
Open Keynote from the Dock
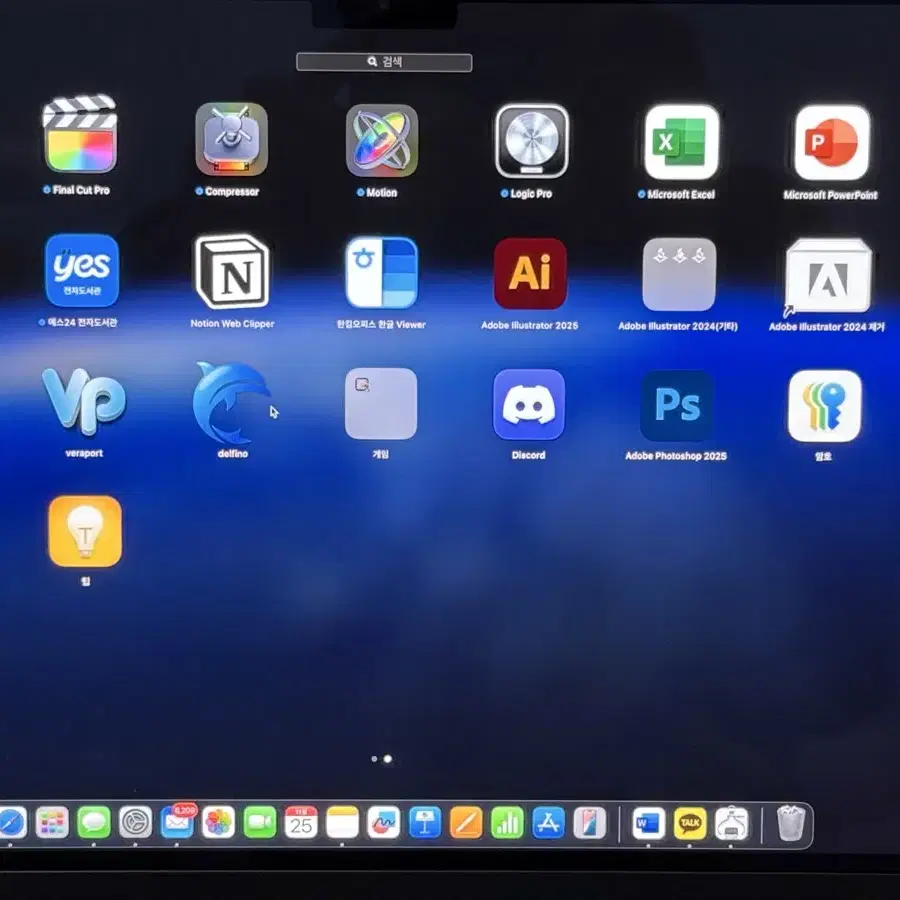point(425,823)
